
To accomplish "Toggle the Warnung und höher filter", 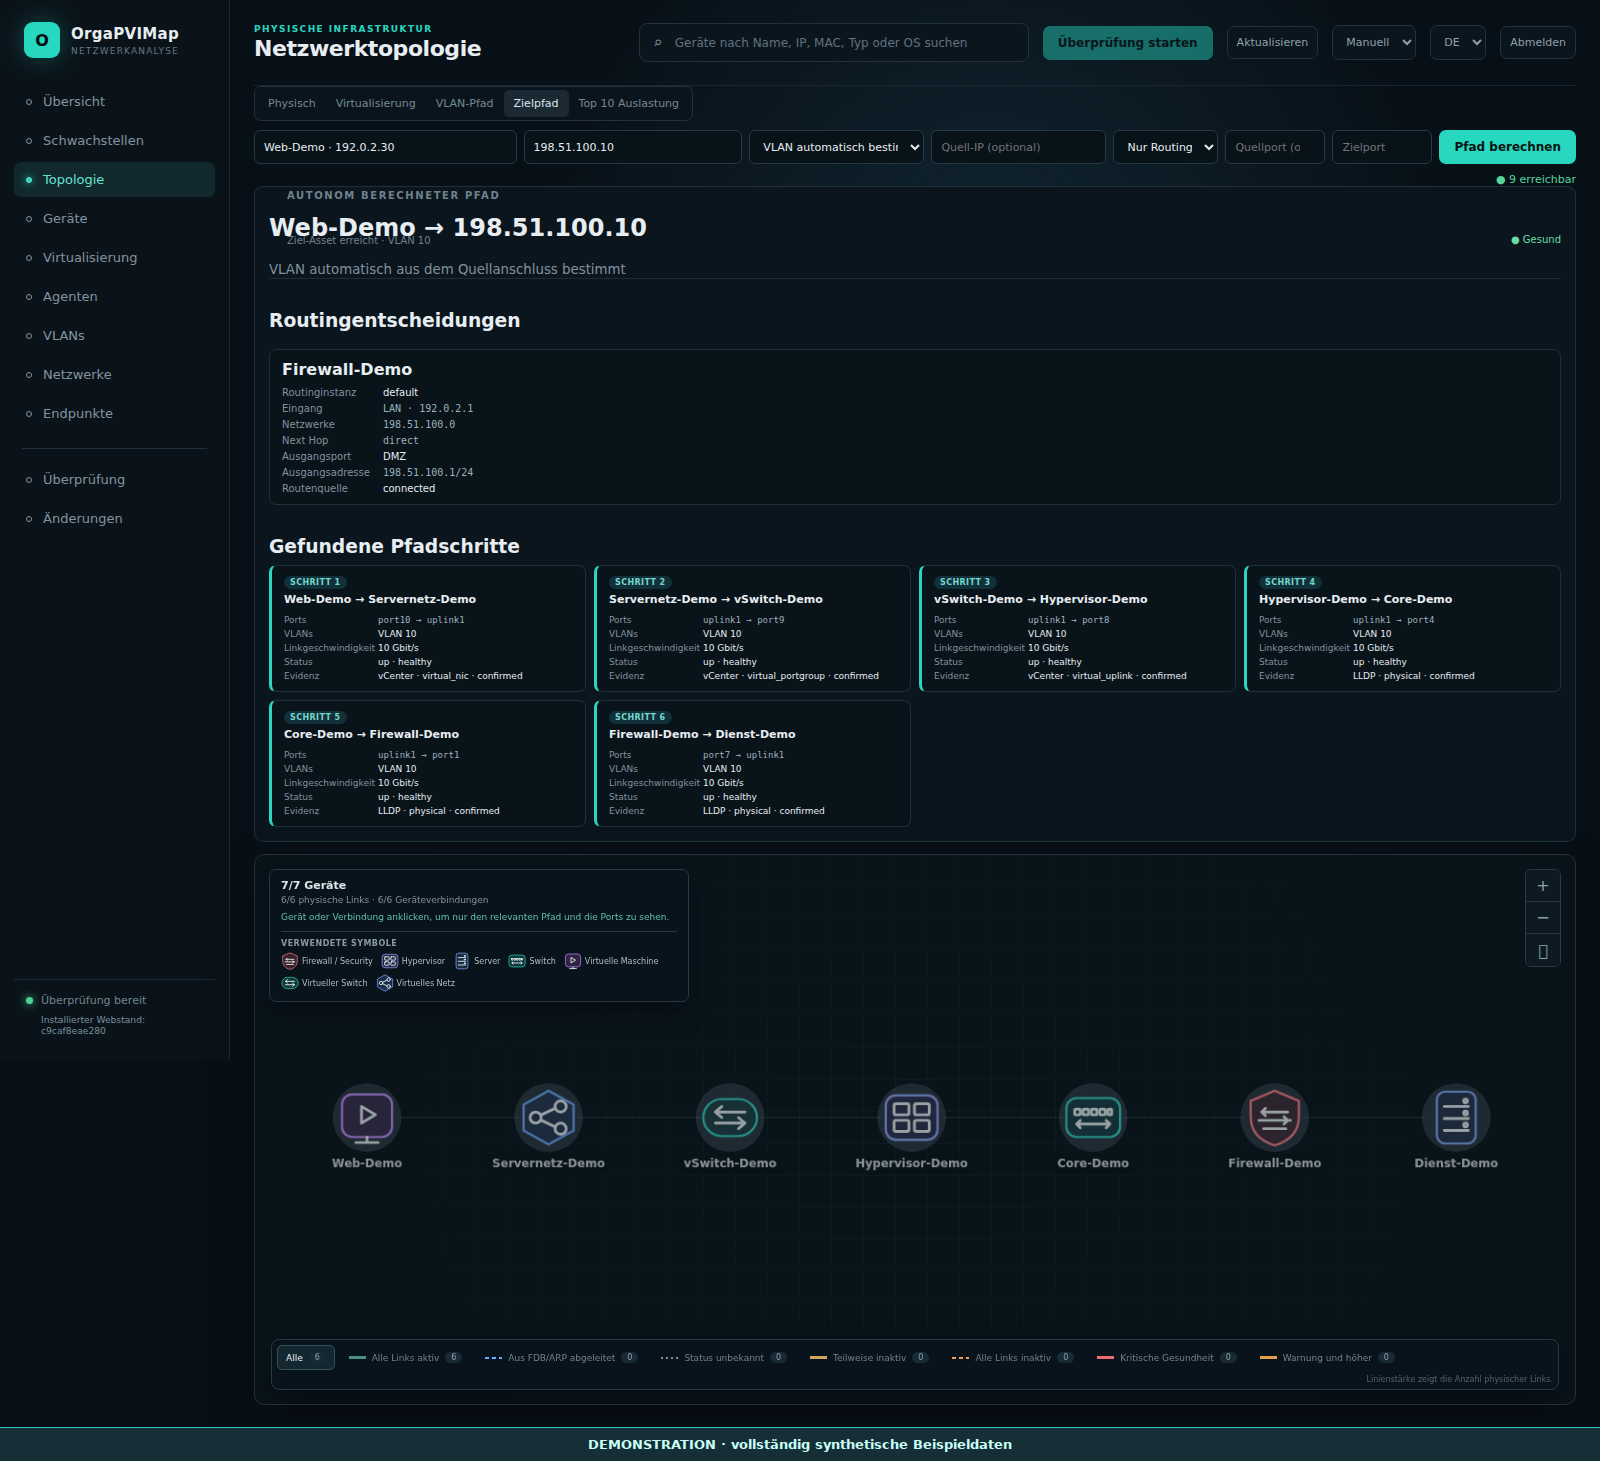I will [1327, 1357].
